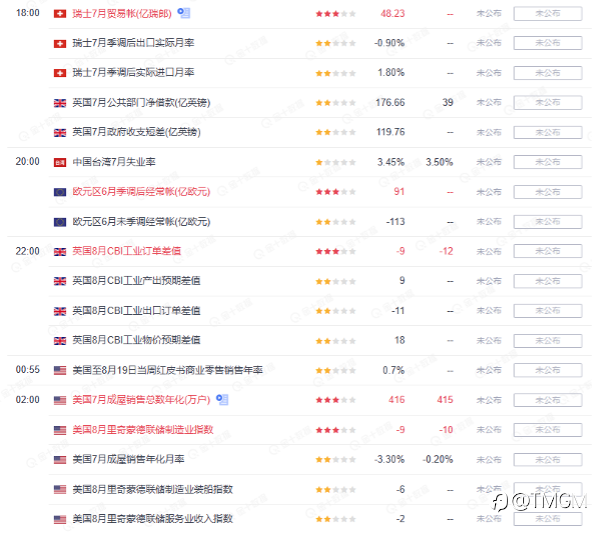Click Swiss flag of 瑞士7月季调后出口实际月率 row

(60, 43)
